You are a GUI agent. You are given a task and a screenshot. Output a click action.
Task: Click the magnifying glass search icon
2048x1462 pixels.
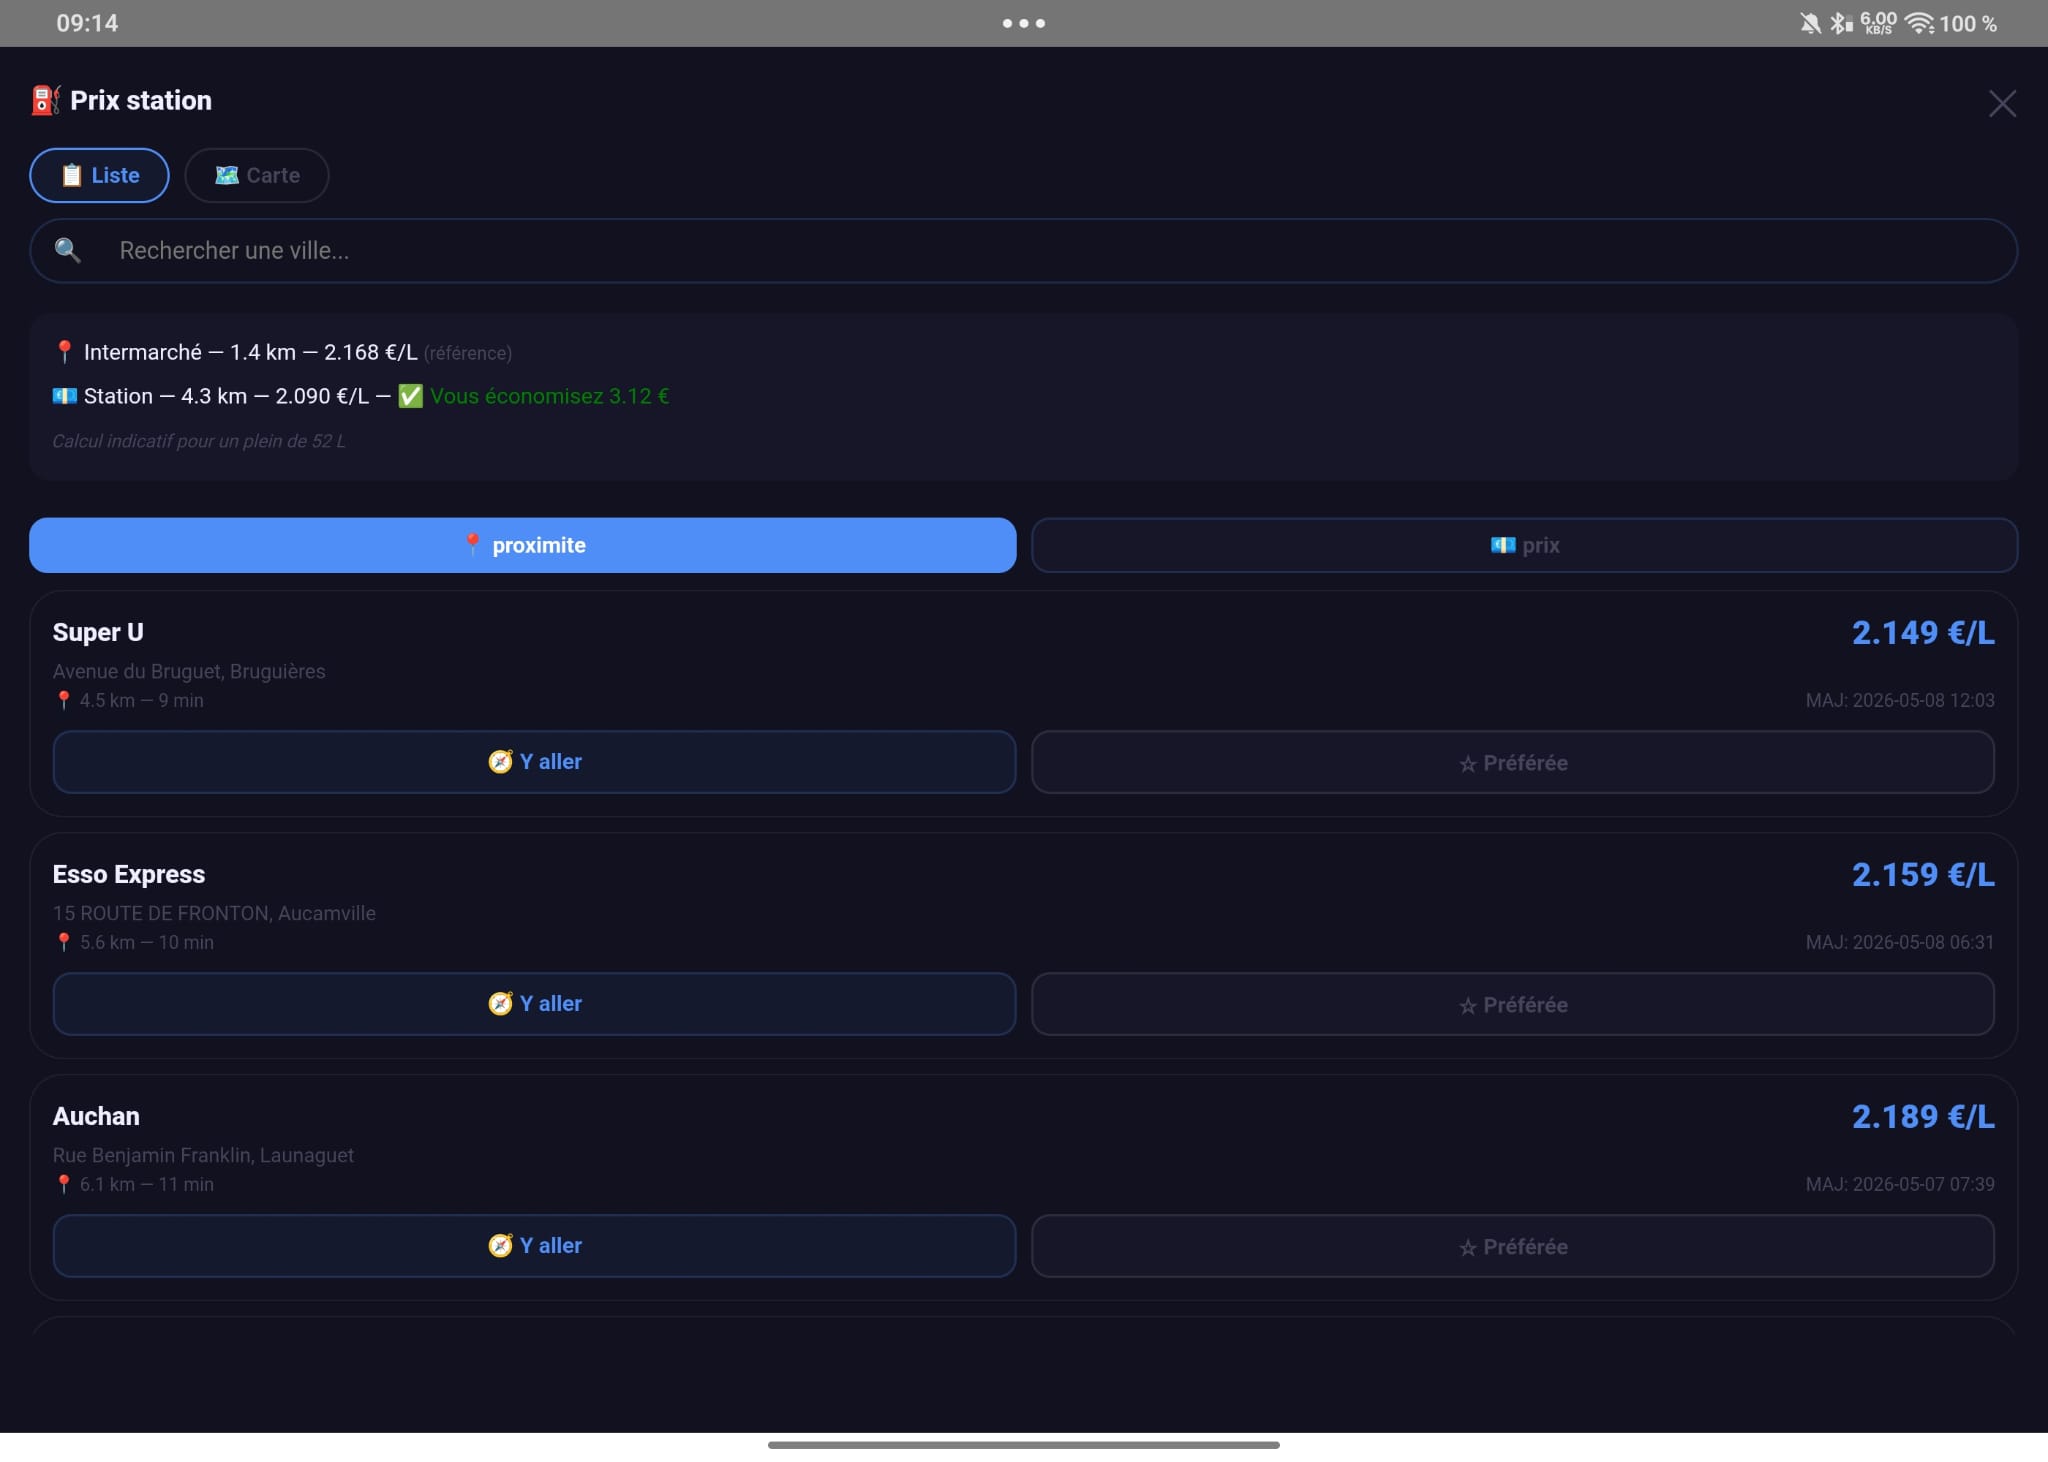click(x=67, y=250)
